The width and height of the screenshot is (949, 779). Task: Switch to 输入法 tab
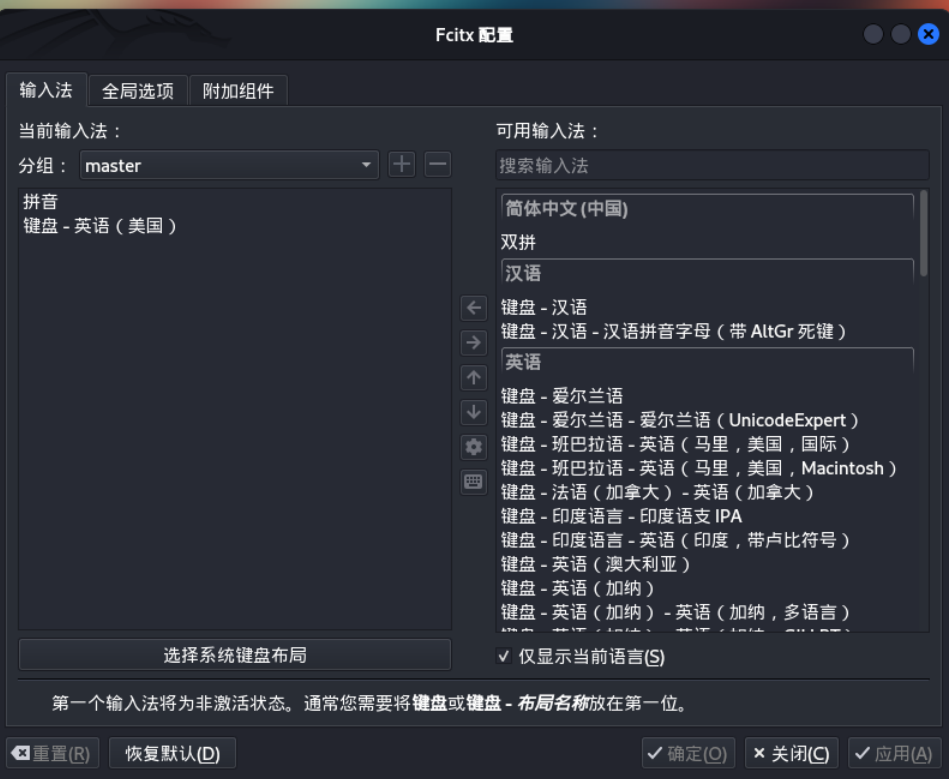tap(46, 90)
